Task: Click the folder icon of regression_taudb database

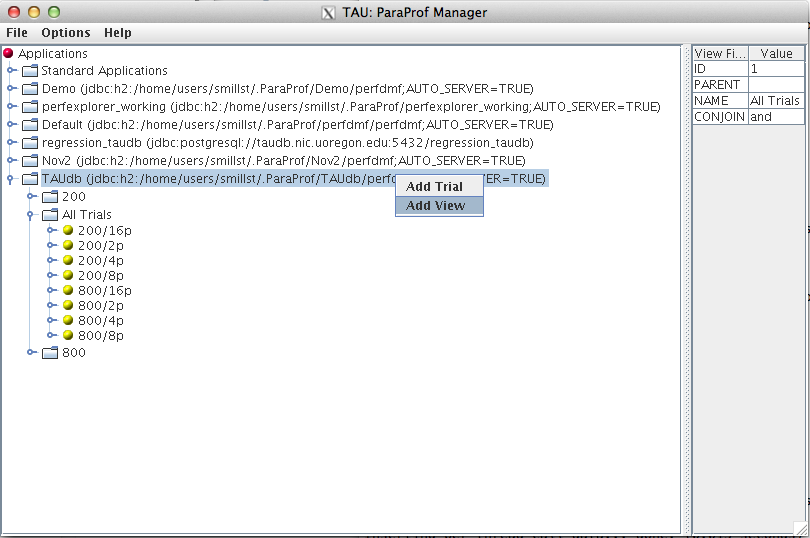Action: [29, 143]
